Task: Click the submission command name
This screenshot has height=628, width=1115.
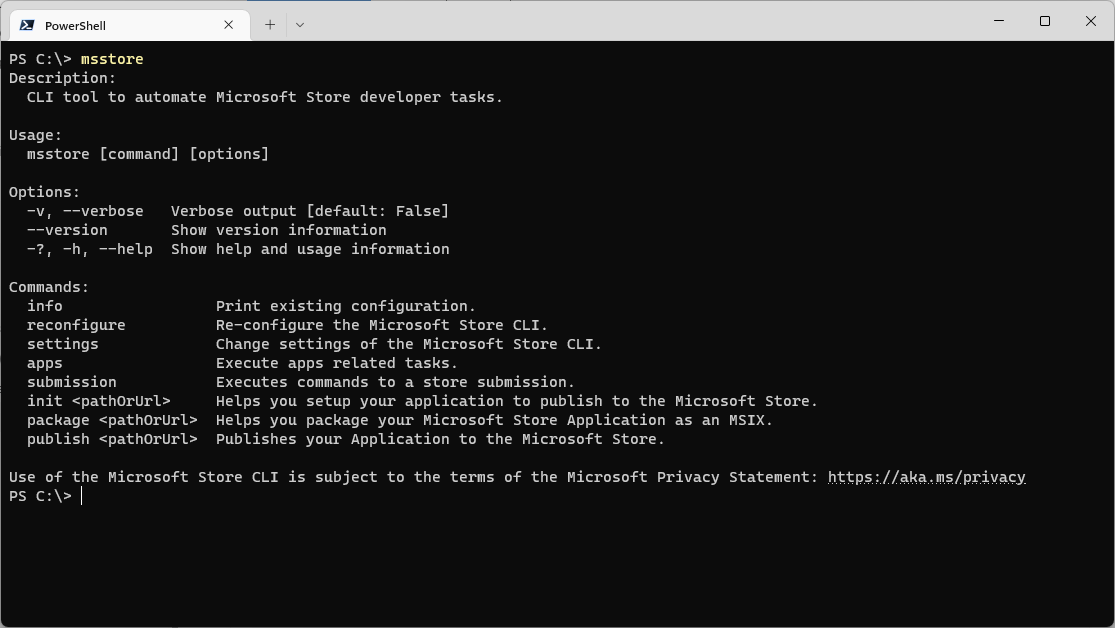Action: 72,382
